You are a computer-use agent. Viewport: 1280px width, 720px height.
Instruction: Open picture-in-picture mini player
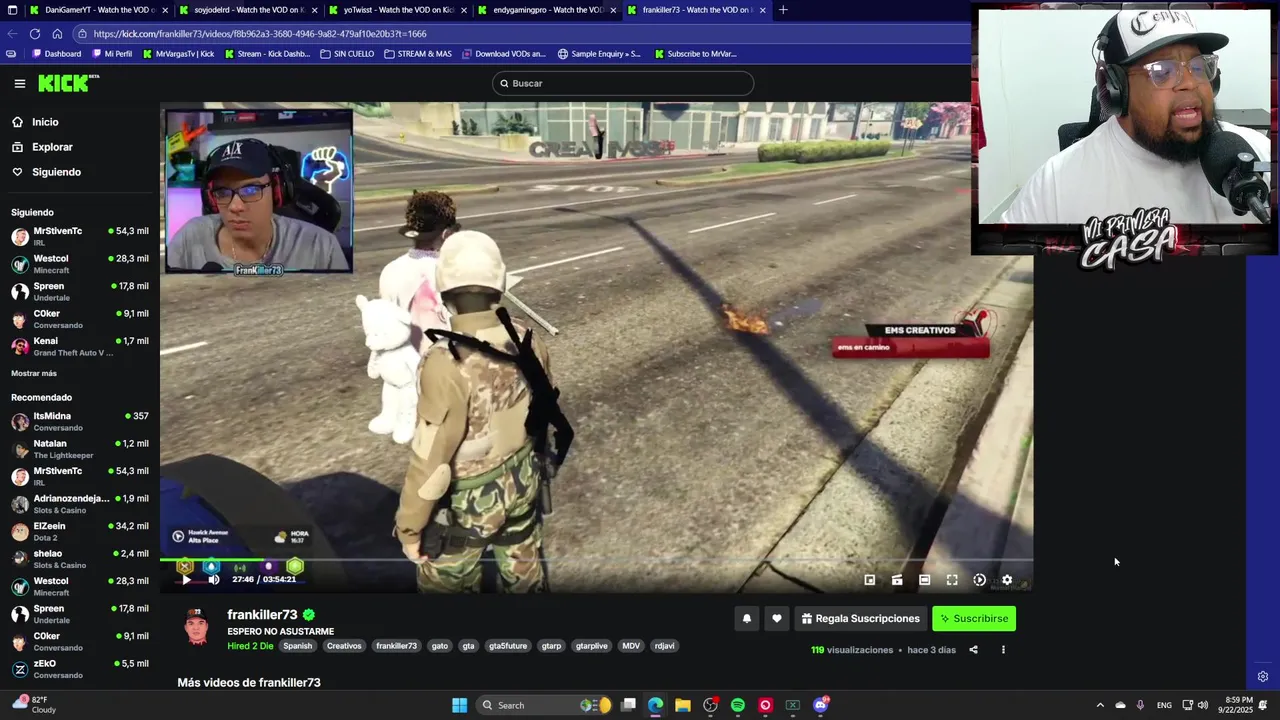click(870, 580)
